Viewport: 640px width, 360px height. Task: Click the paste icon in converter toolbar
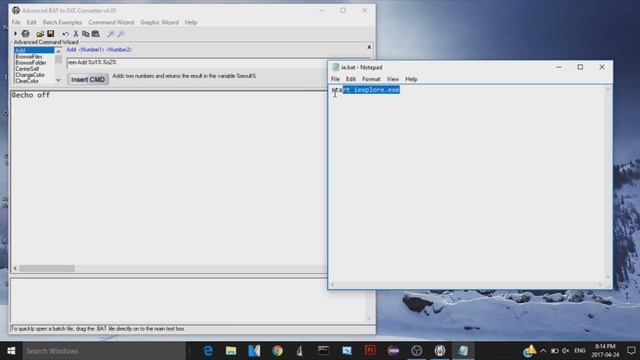tap(96, 34)
